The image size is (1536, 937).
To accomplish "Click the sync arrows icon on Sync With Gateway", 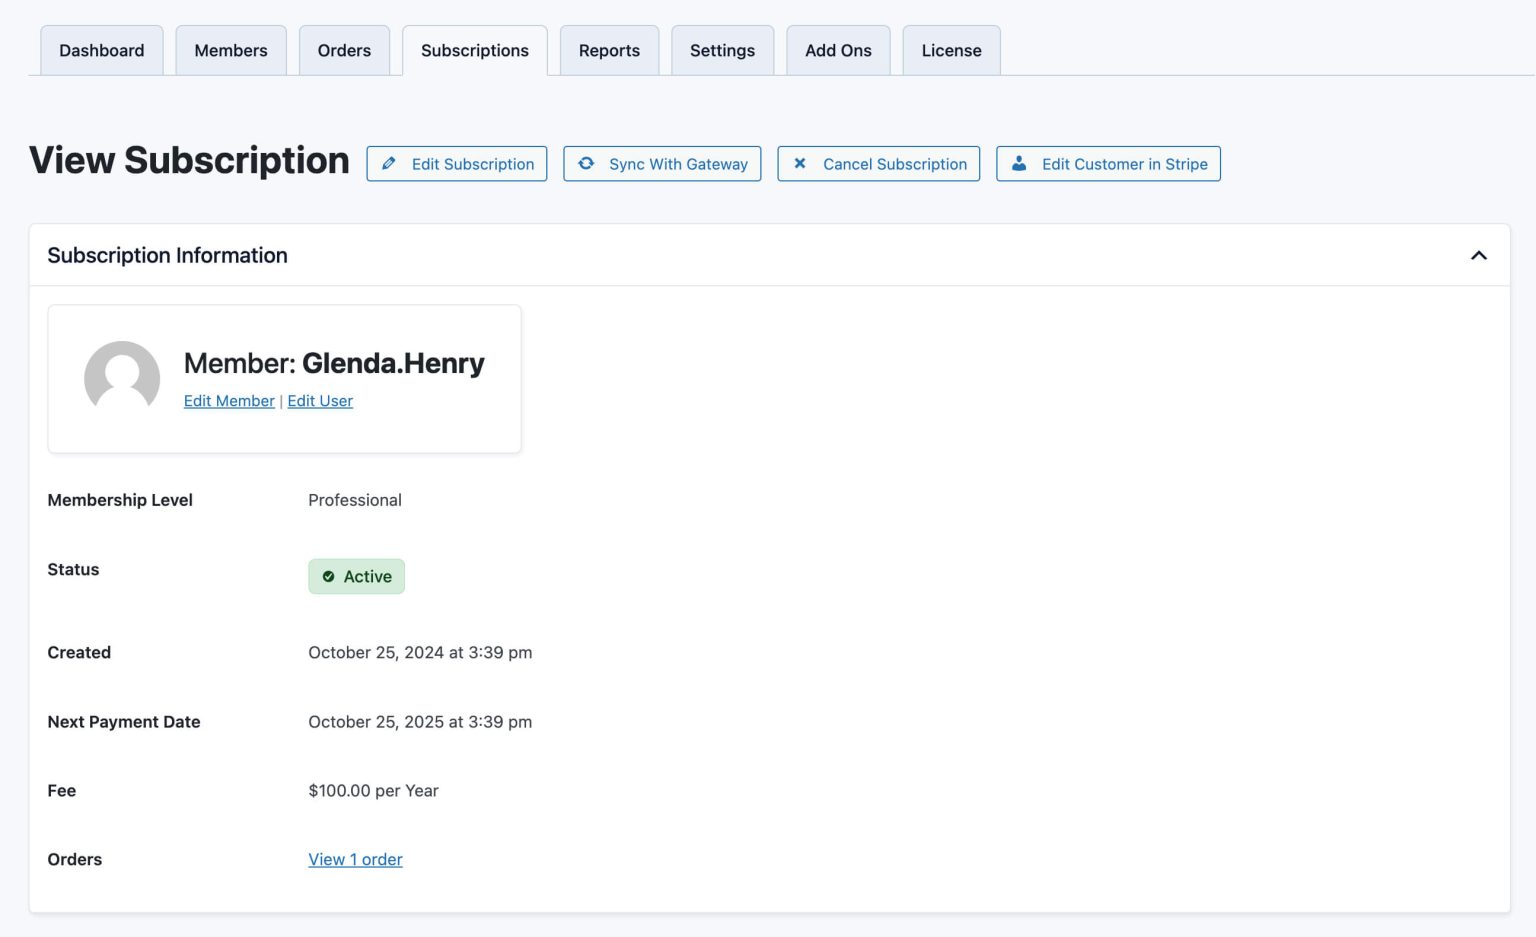I will pos(586,163).
